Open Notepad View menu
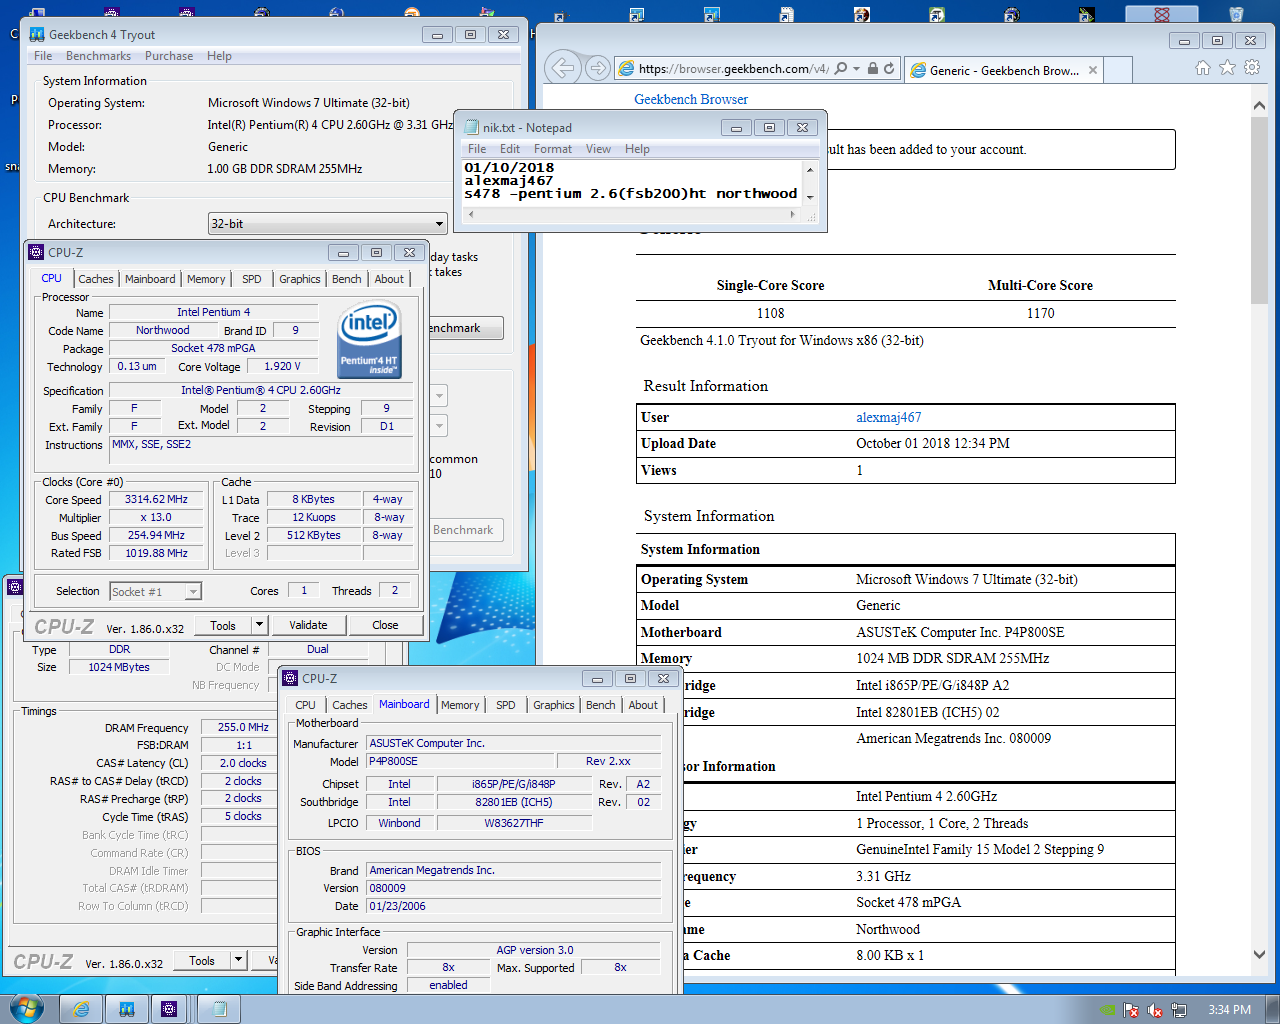The image size is (1280, 1024). point(598,149)
